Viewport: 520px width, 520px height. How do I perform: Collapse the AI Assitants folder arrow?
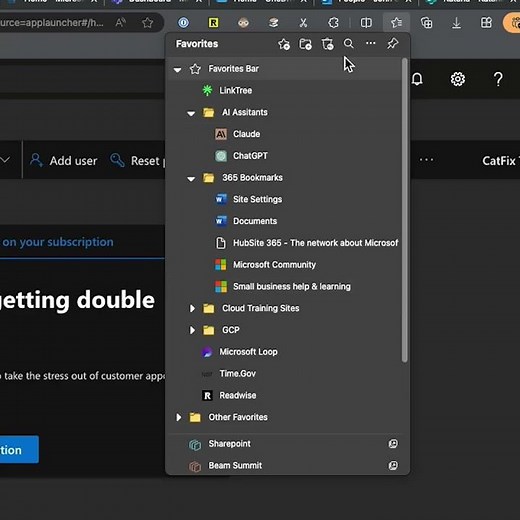[191, 113]
